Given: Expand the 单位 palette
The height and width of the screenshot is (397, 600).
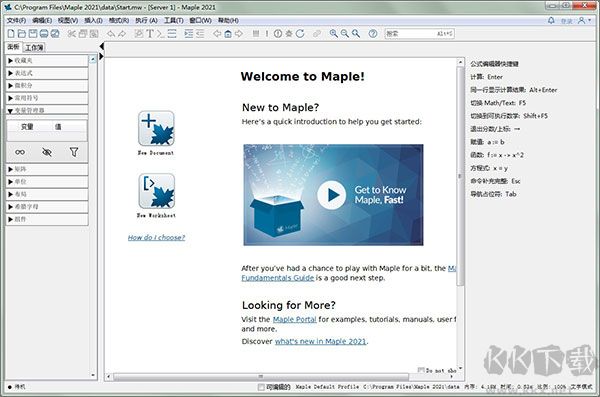Looking at the screenshot, I should pyautogui.click(x=47, y=181).
